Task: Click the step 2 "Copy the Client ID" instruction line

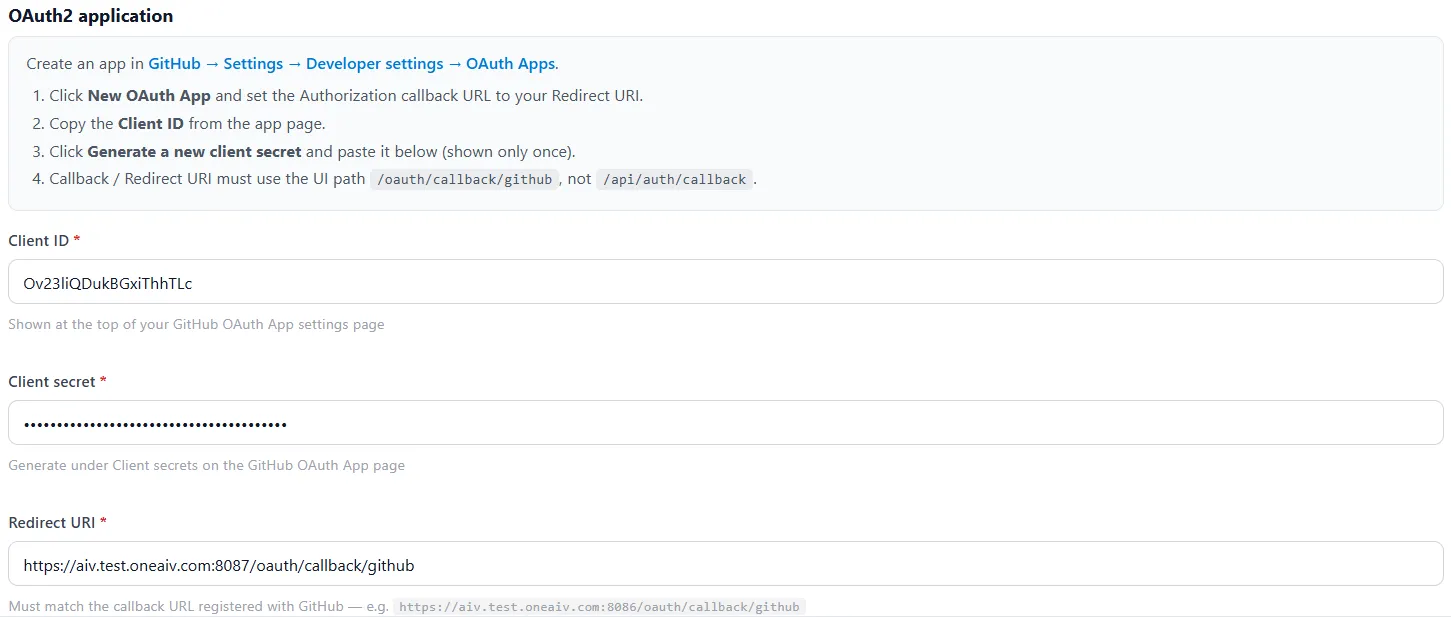Action: coord(187,124)
